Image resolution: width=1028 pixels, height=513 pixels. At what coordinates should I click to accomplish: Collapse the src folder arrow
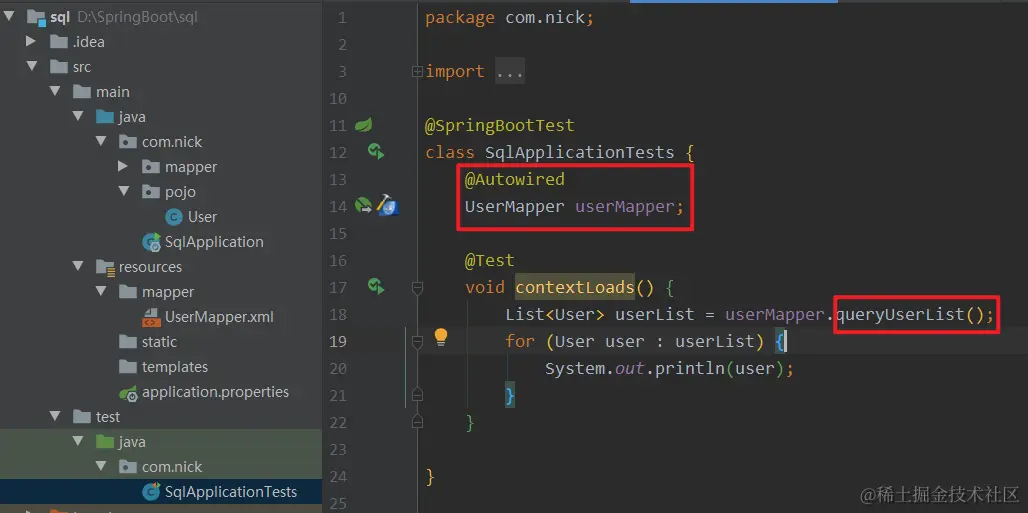click(x=31, y=66)
